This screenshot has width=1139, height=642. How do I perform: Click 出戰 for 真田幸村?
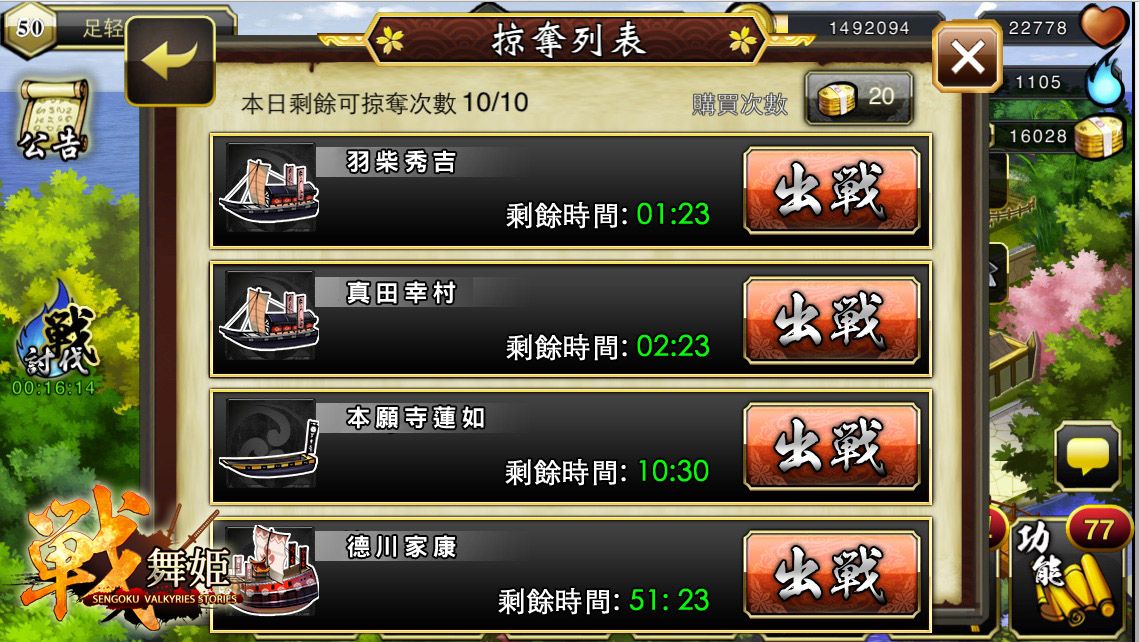(x=832, y=320)
